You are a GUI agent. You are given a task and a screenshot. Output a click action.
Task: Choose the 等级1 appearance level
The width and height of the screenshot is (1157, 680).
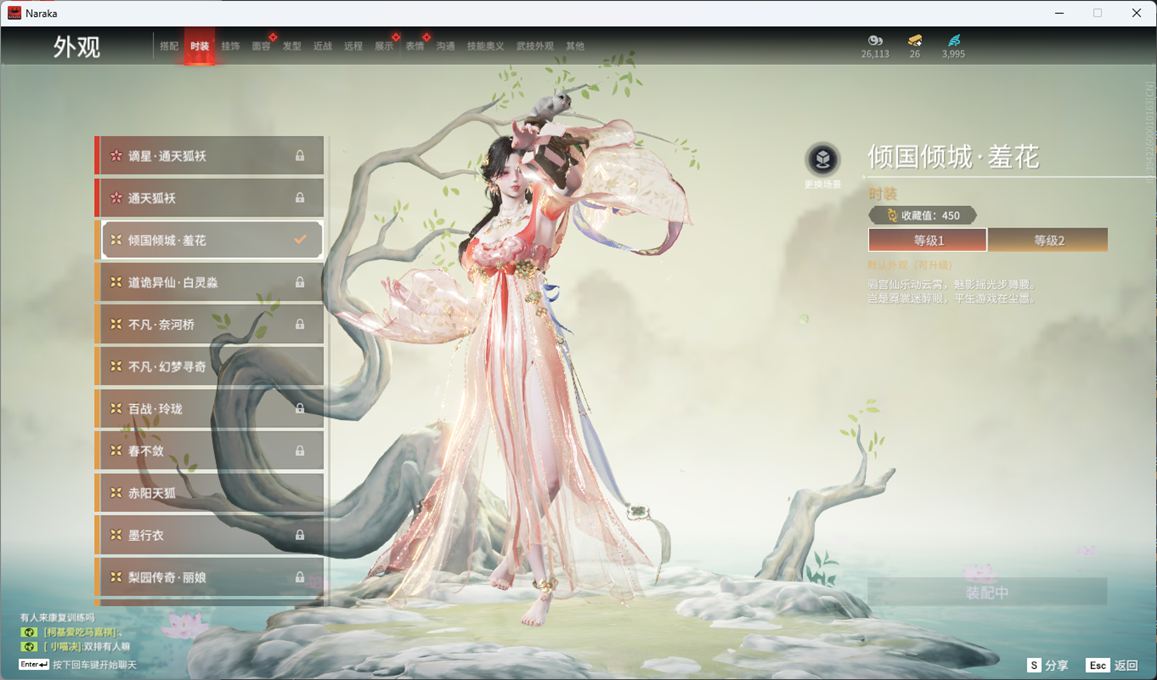928,240
